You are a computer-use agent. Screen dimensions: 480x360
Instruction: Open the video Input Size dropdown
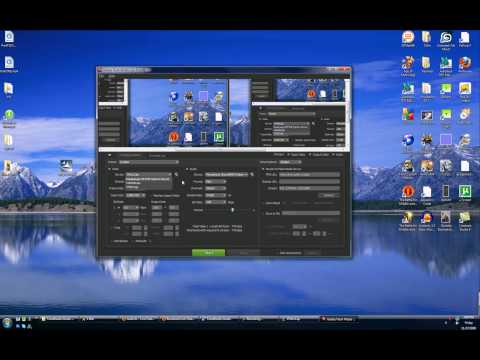(x=135, y=195)
